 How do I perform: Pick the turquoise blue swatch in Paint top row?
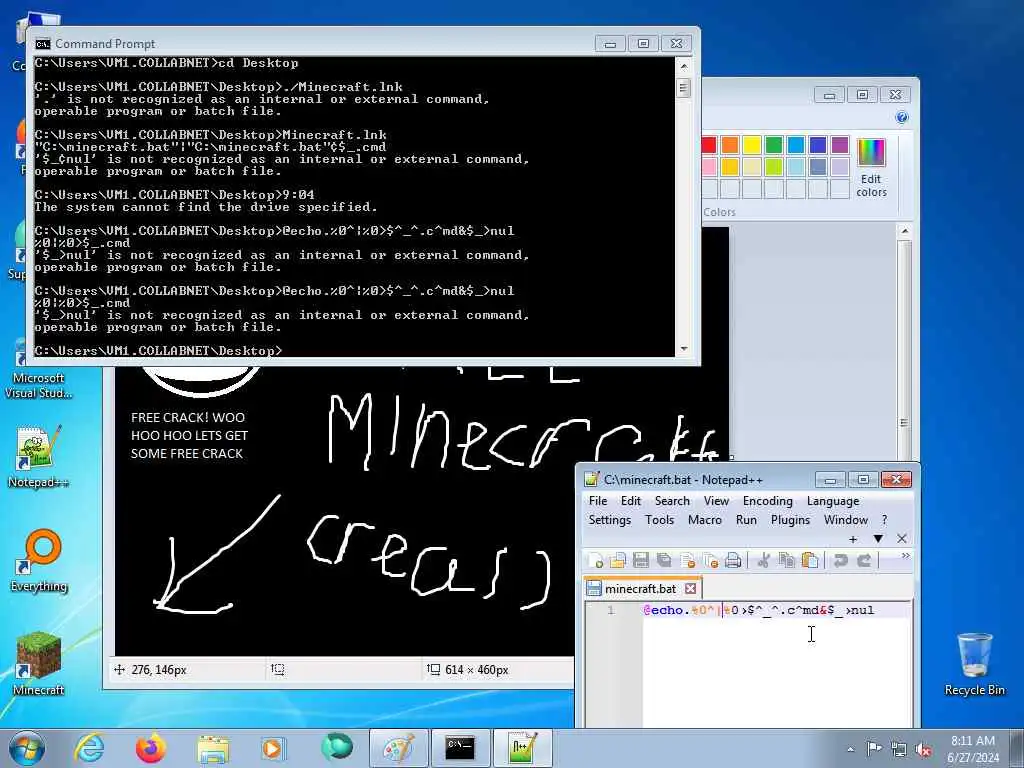795,144
